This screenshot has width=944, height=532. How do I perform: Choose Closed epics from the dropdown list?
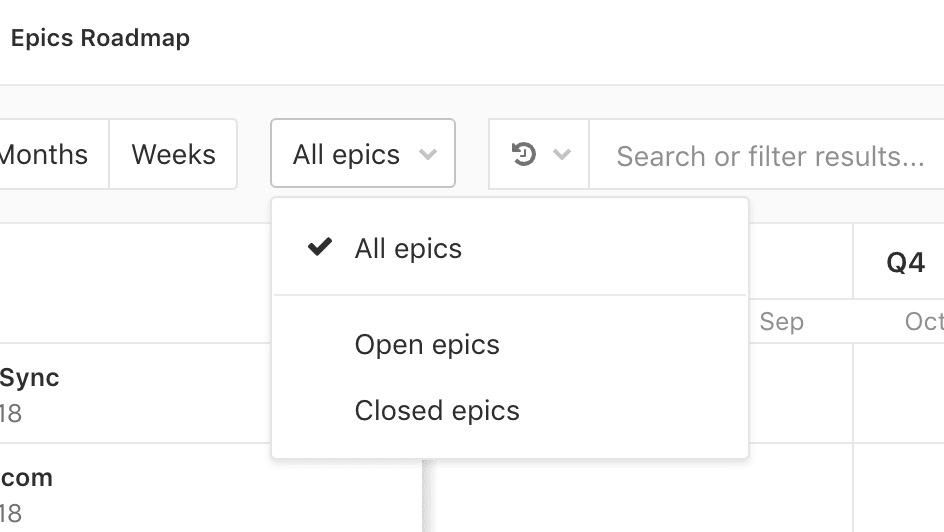click(510, 411)
